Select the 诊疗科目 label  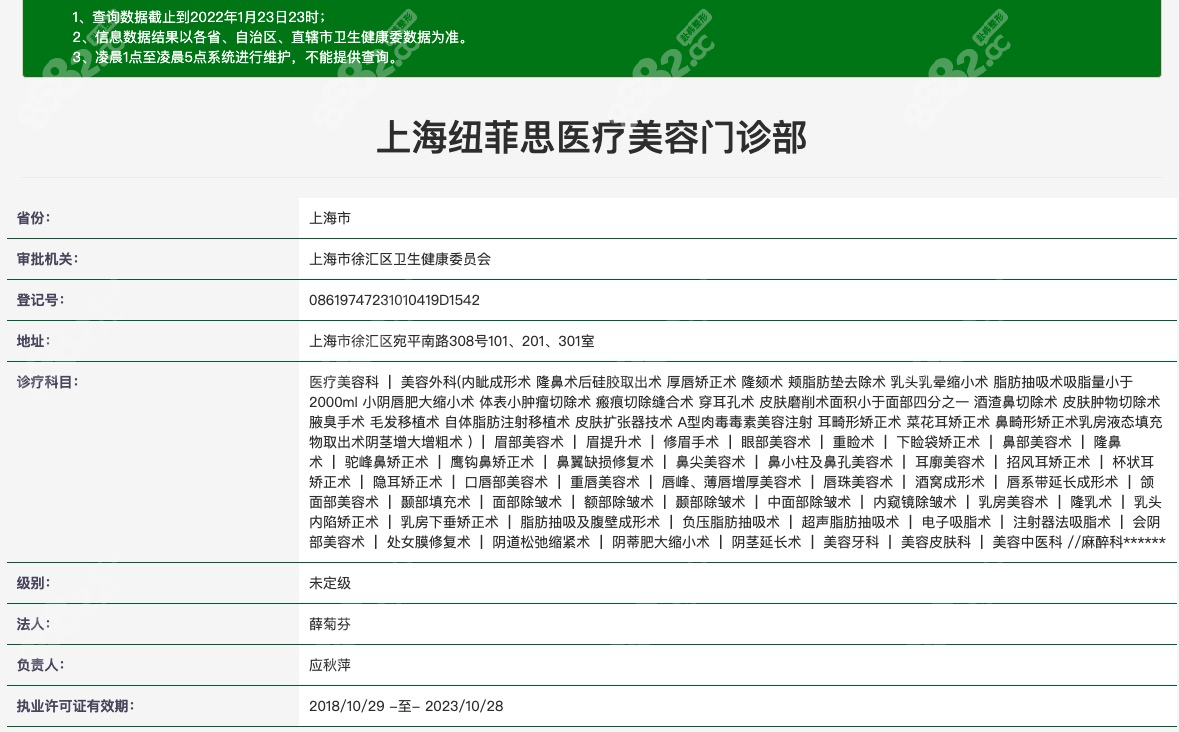(x=47, y=382)
